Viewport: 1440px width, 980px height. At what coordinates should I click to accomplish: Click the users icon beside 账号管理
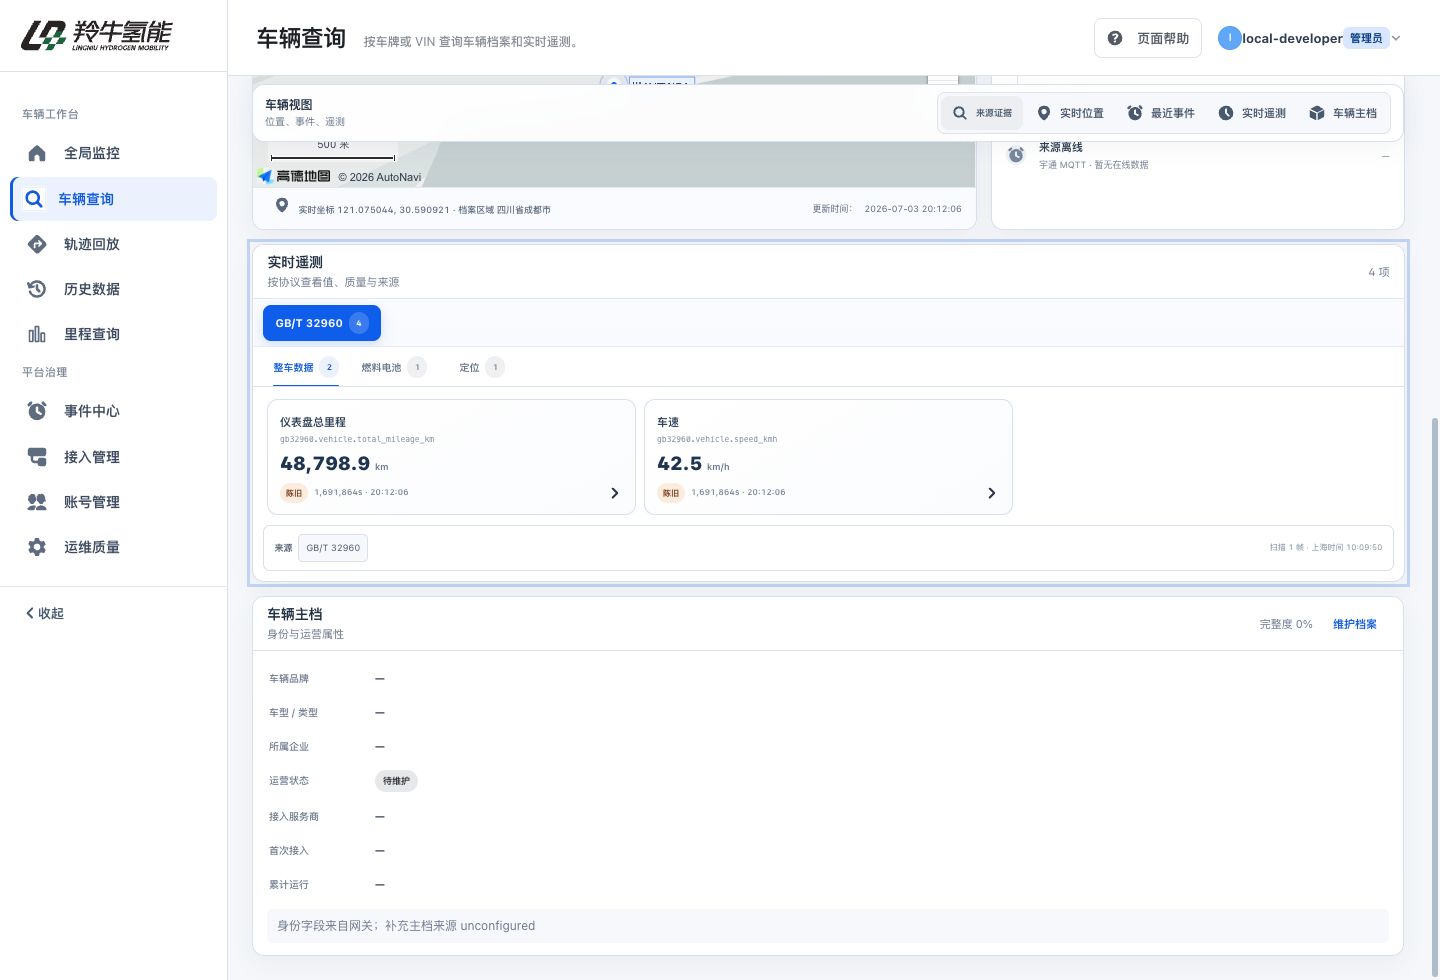point(37,502)
